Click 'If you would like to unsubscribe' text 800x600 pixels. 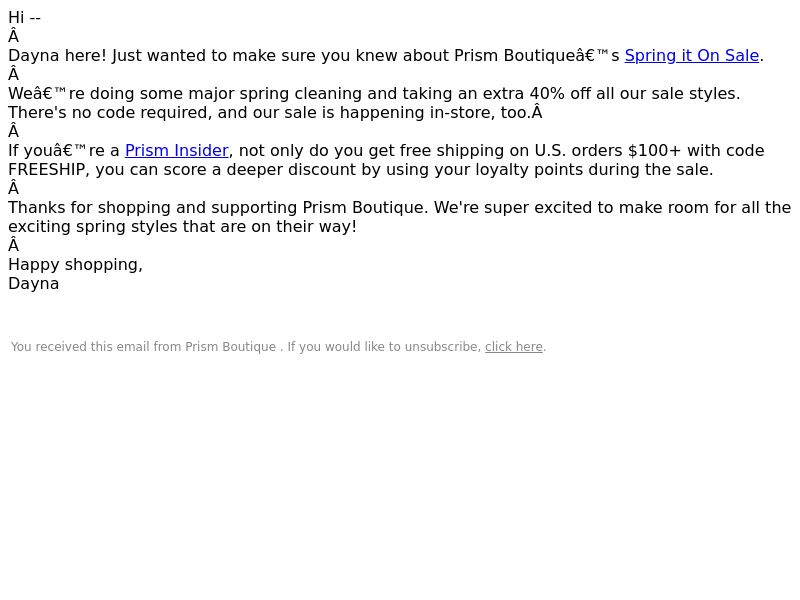(x=384, y=347)
